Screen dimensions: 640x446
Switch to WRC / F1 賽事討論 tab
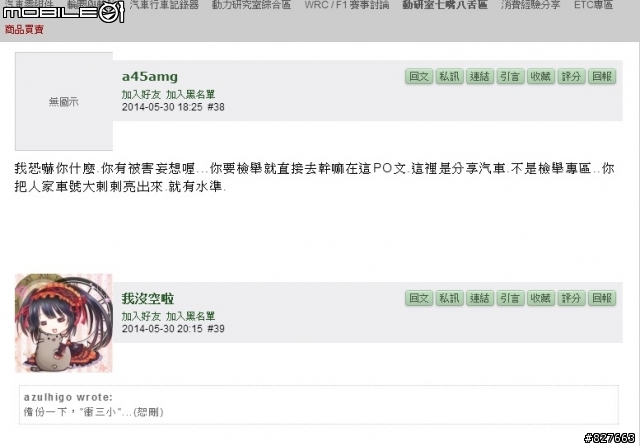point(347,5)
